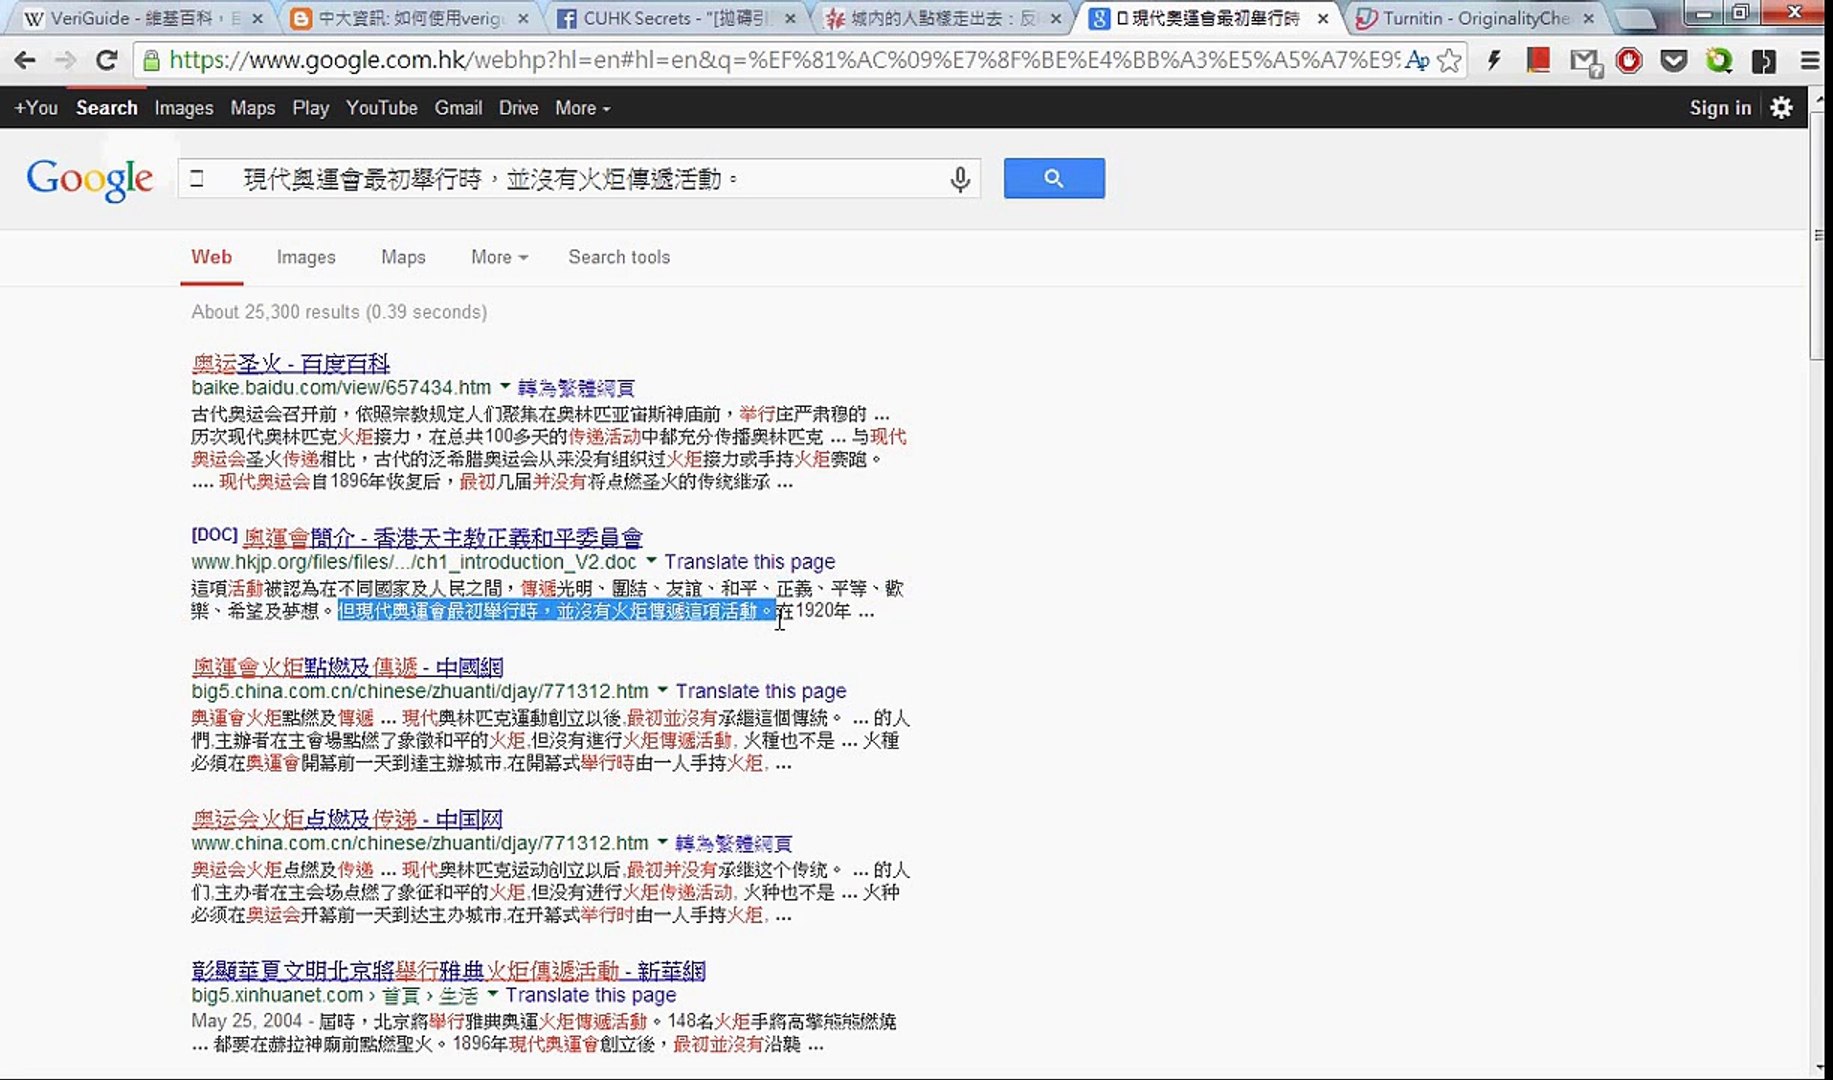The image size is (1833, 1080).
Task: Open the Chrome hamburger menu
Action: 1810,61
